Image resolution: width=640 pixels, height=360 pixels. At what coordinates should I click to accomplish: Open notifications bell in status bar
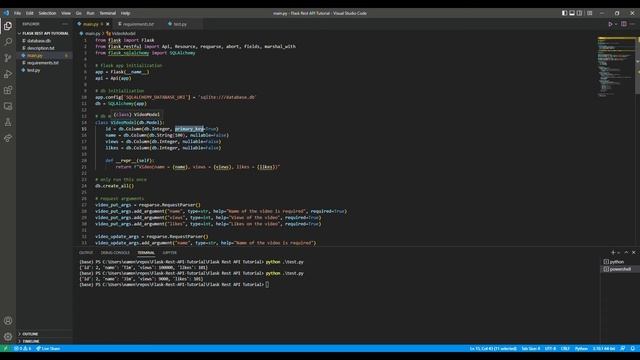point(633,349)
